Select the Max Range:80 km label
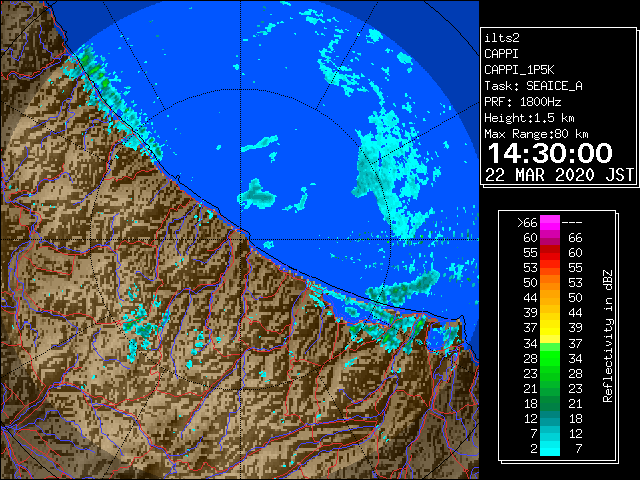This screenshot has width=640, height=480. [536, 134]
